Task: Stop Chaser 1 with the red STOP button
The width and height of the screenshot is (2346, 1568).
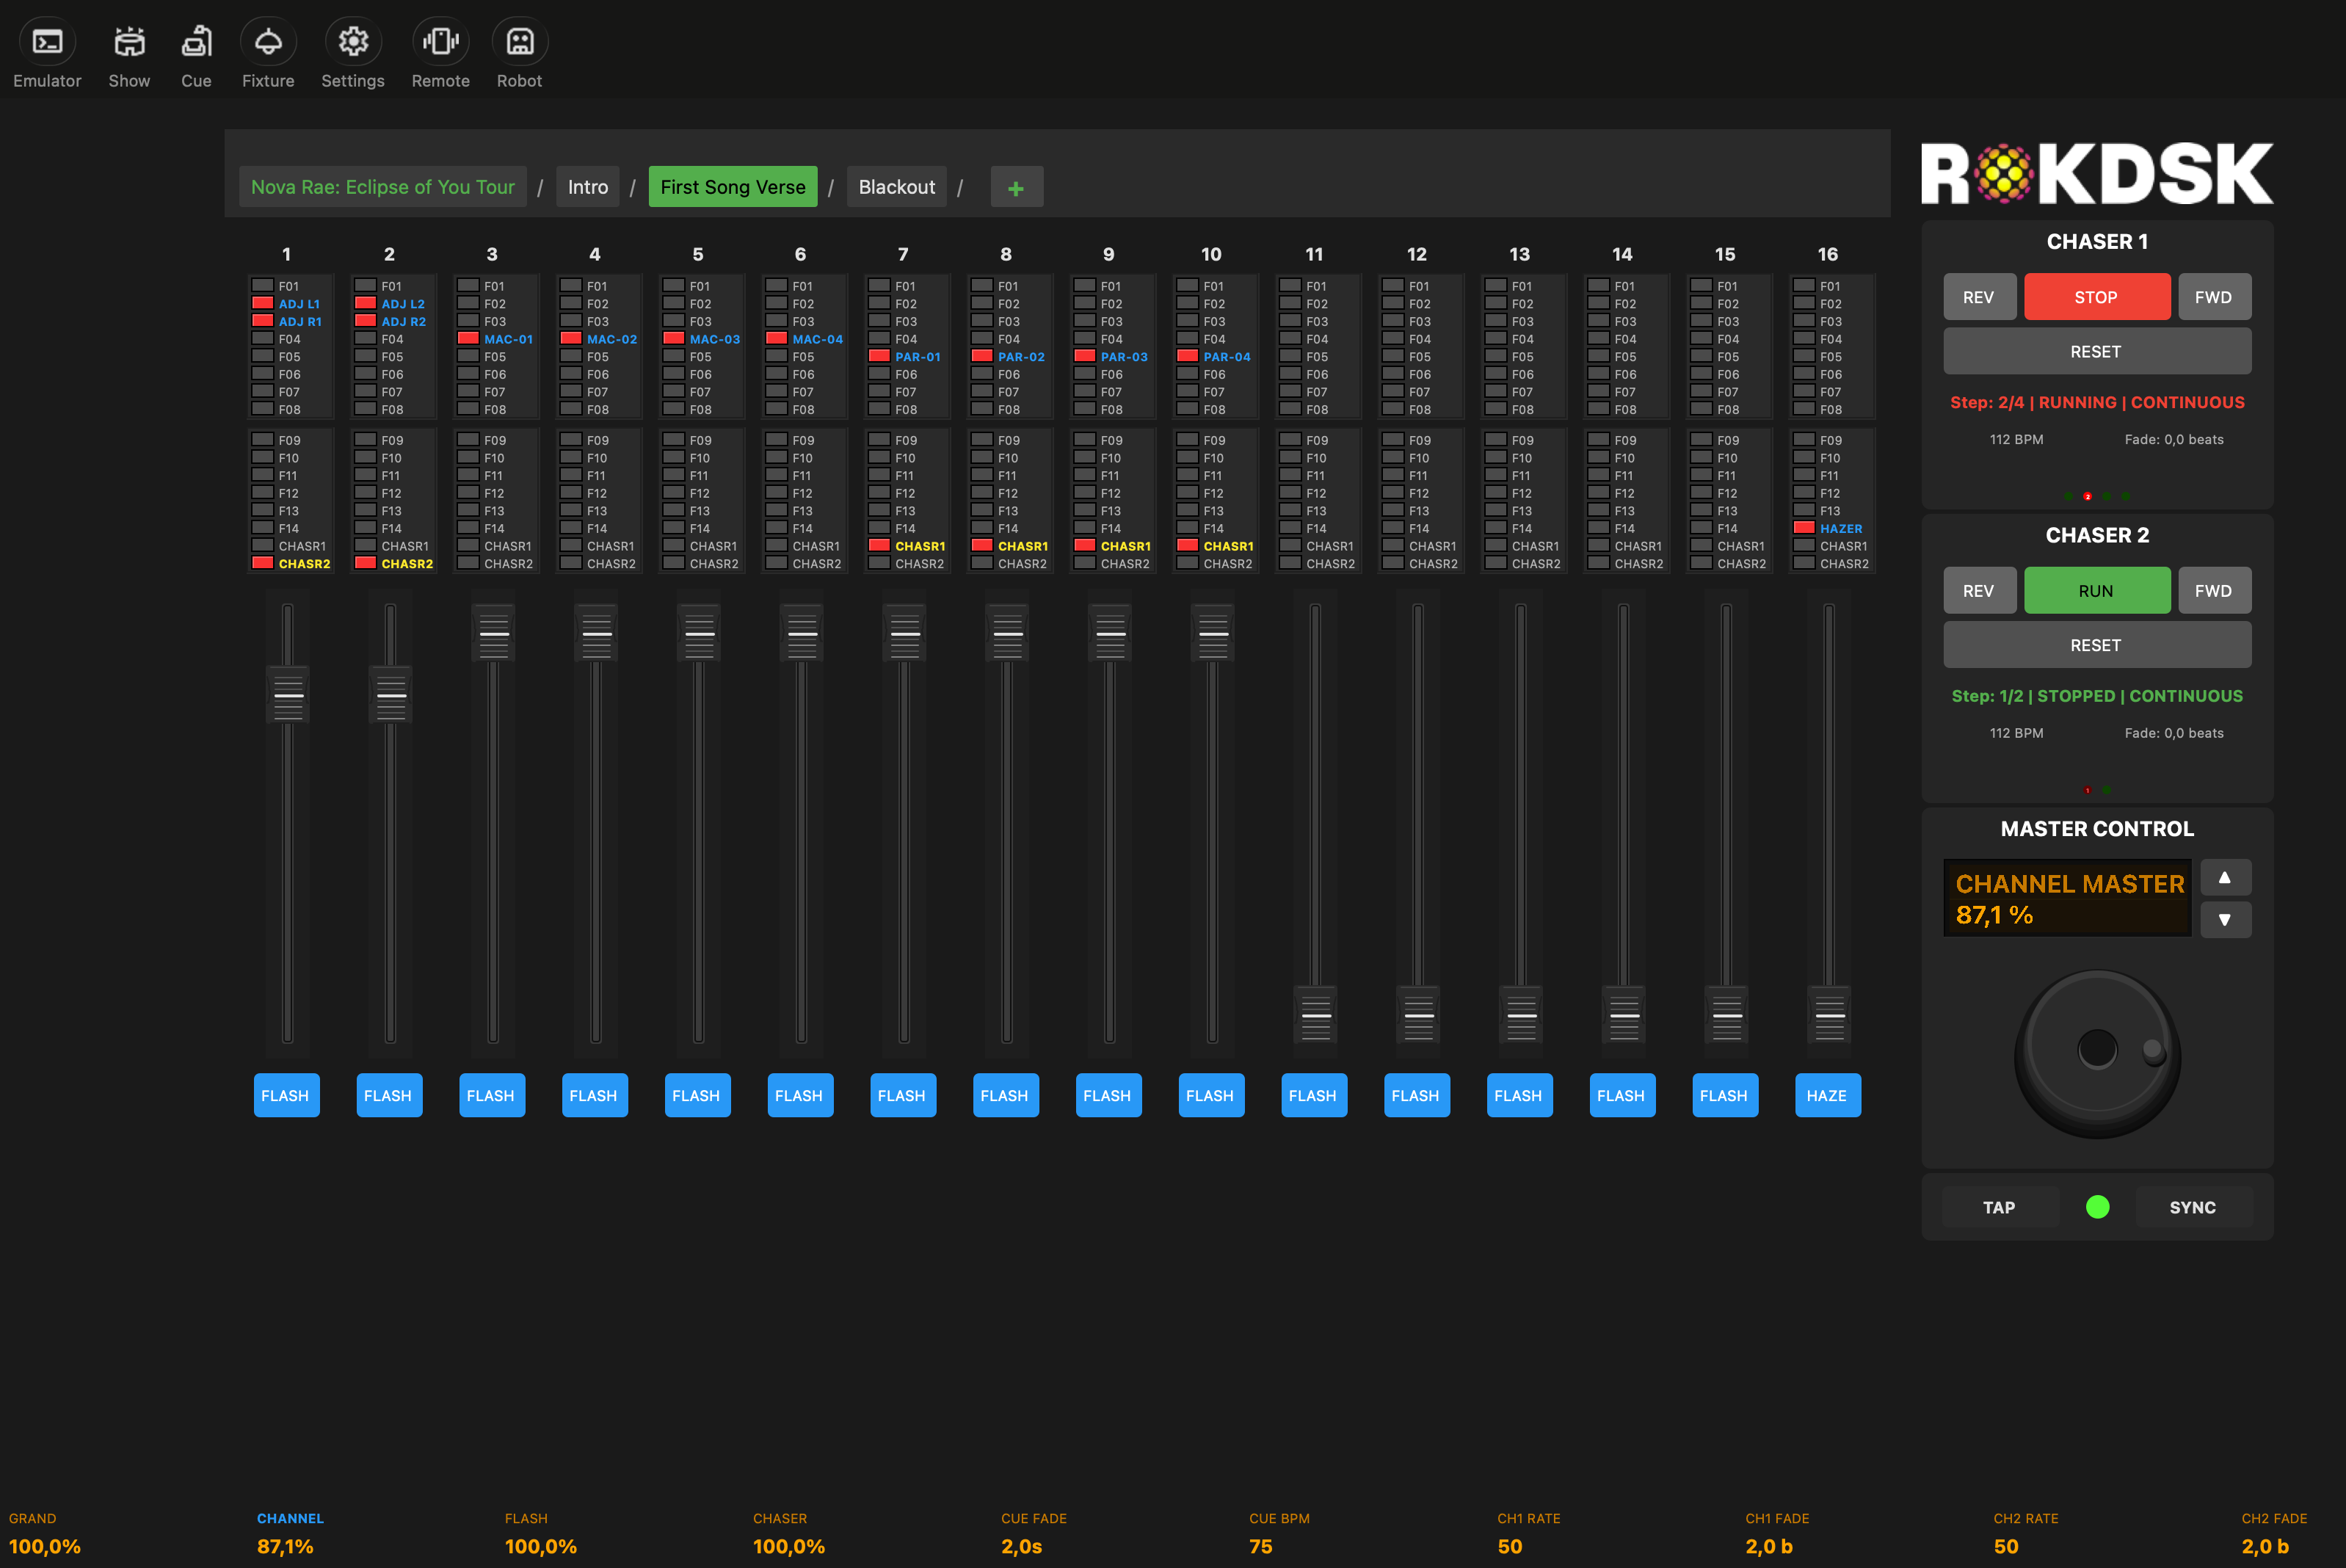Action: pos(2096,297)
